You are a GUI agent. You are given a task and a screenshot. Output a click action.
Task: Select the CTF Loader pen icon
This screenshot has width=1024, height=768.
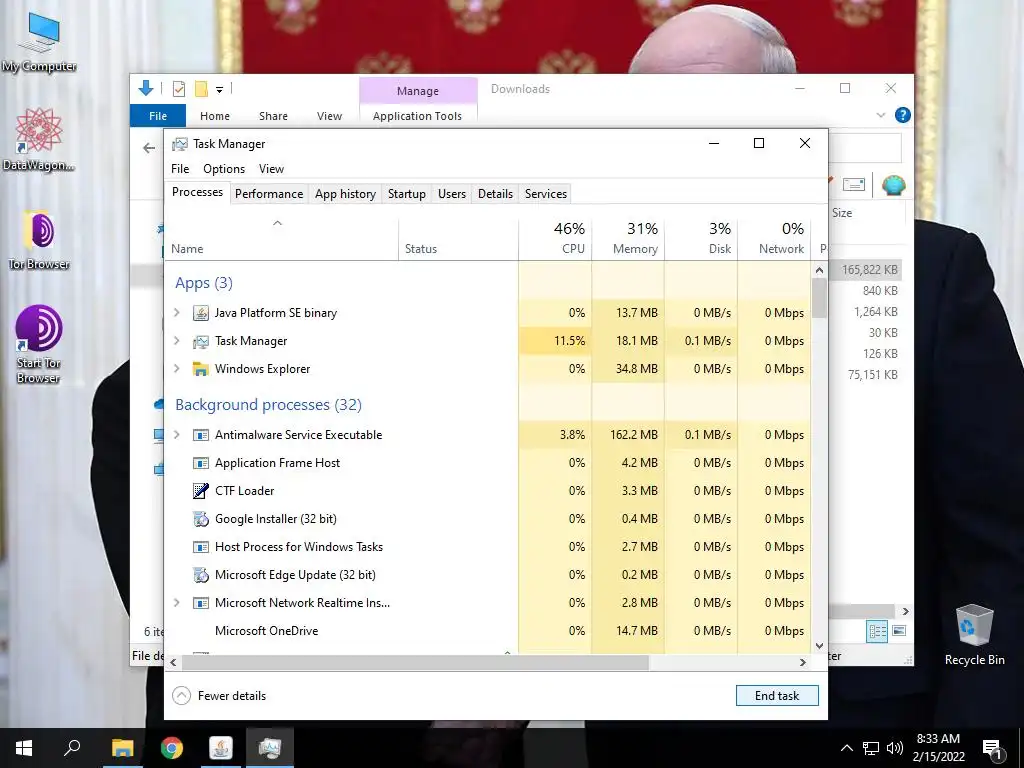click(x=200, y=491)
